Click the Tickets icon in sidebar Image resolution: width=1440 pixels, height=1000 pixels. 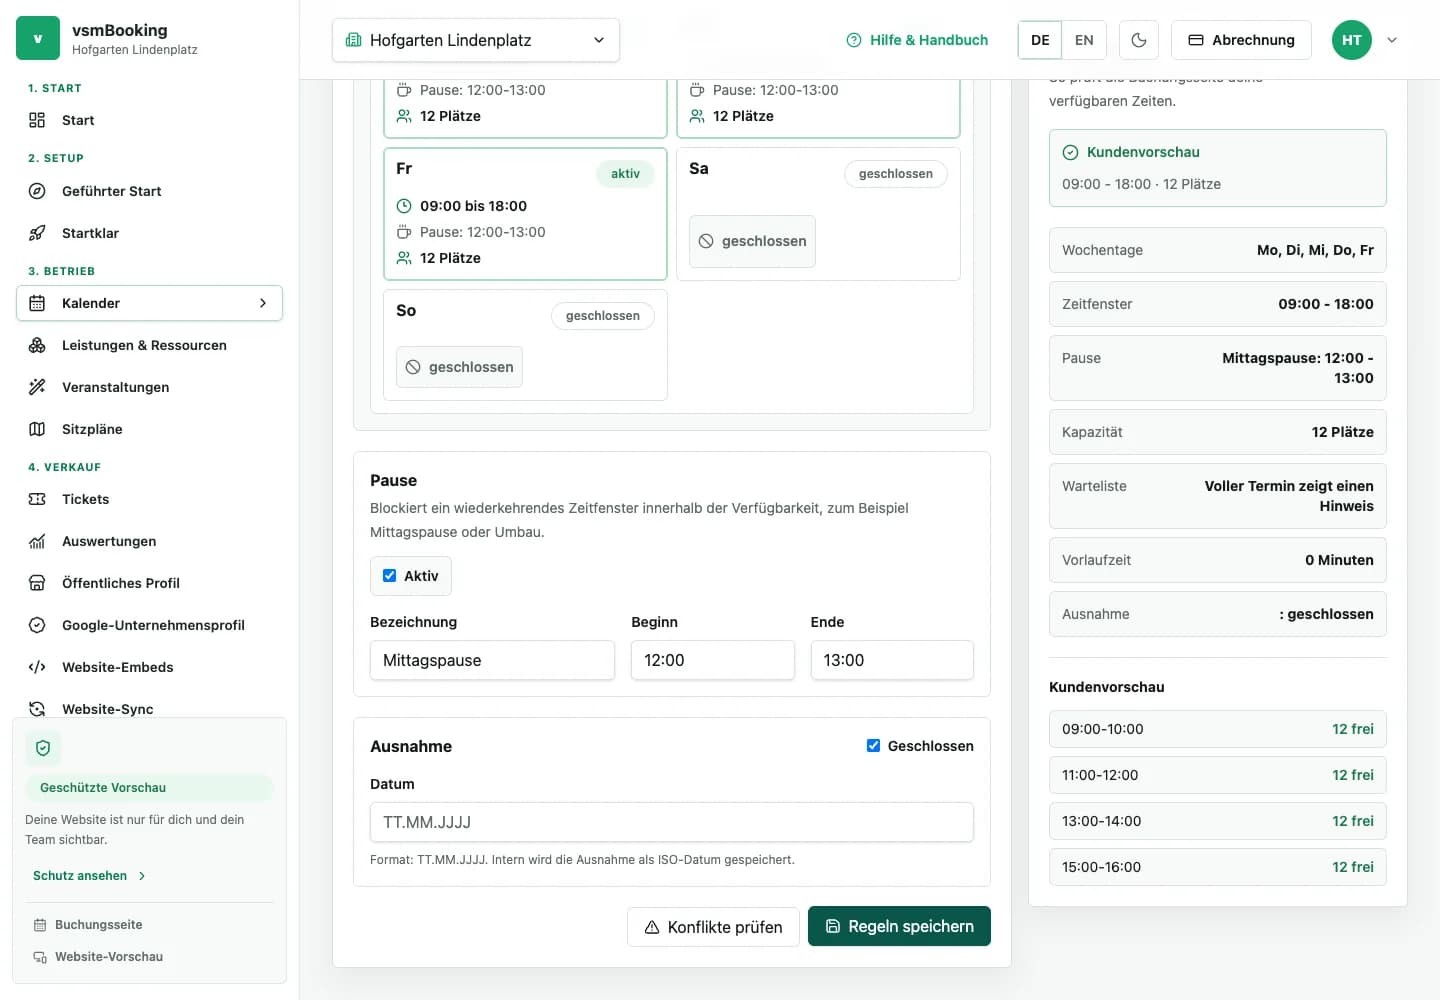point(37,499)
